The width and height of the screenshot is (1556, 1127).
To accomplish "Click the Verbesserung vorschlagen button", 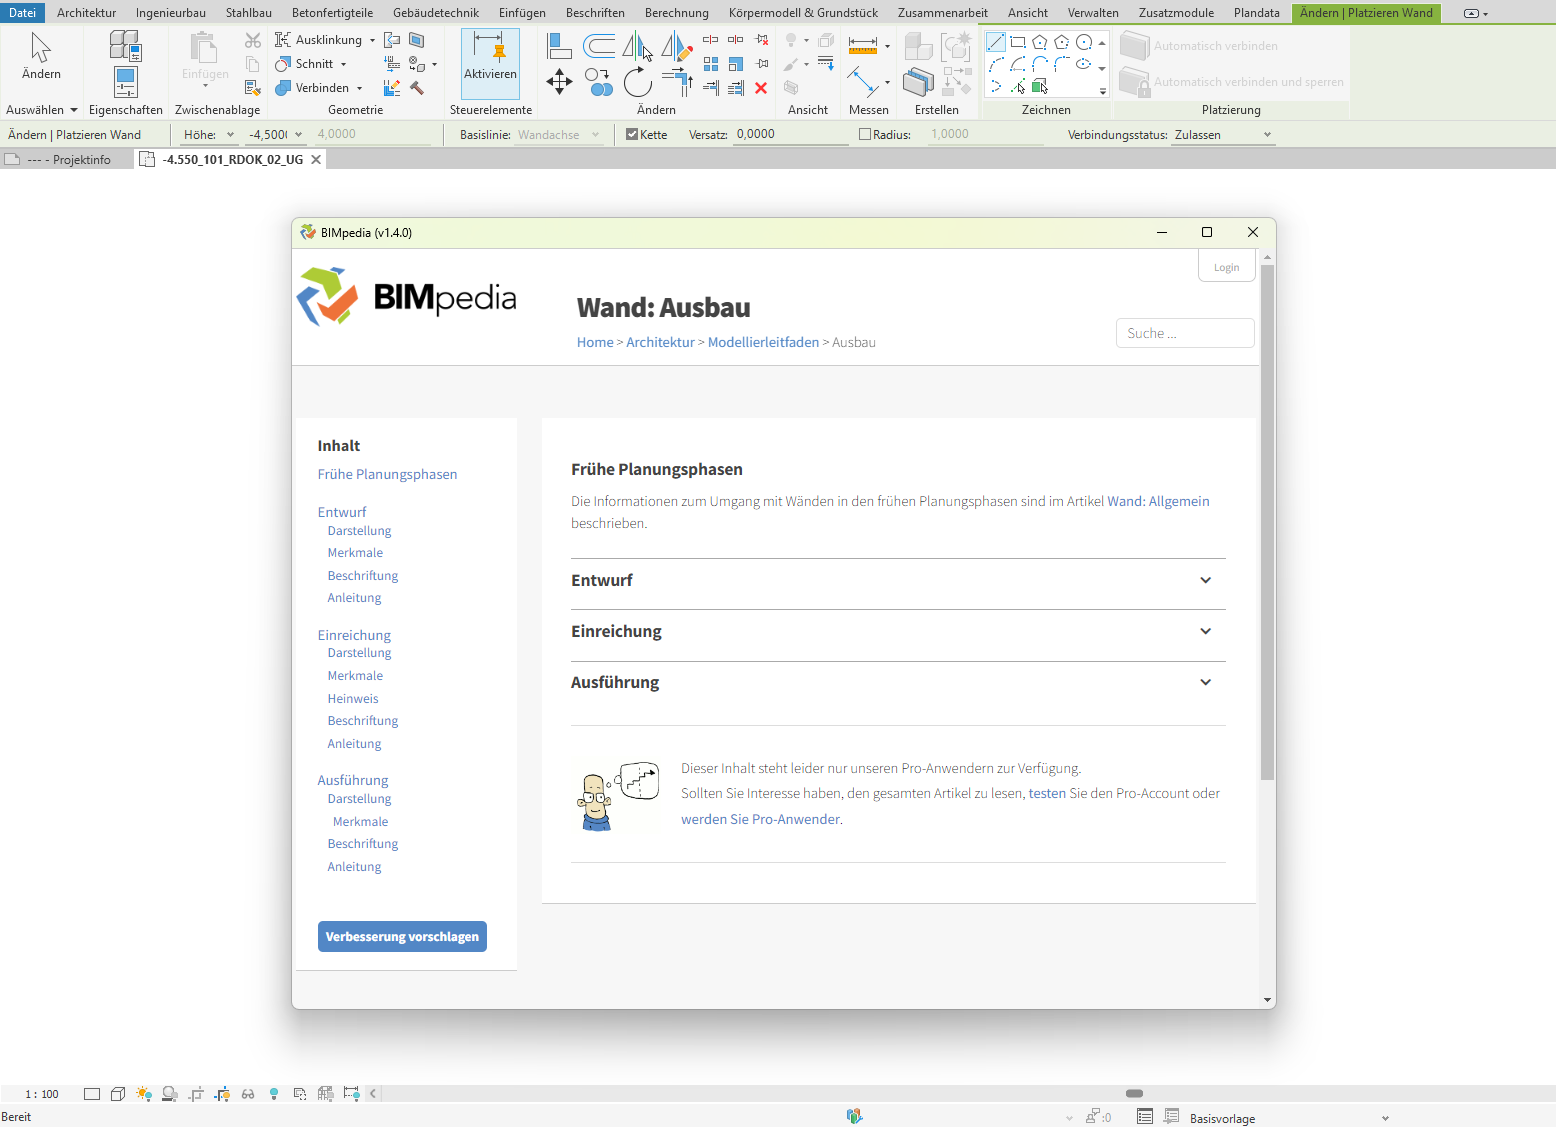I will 402,937.
